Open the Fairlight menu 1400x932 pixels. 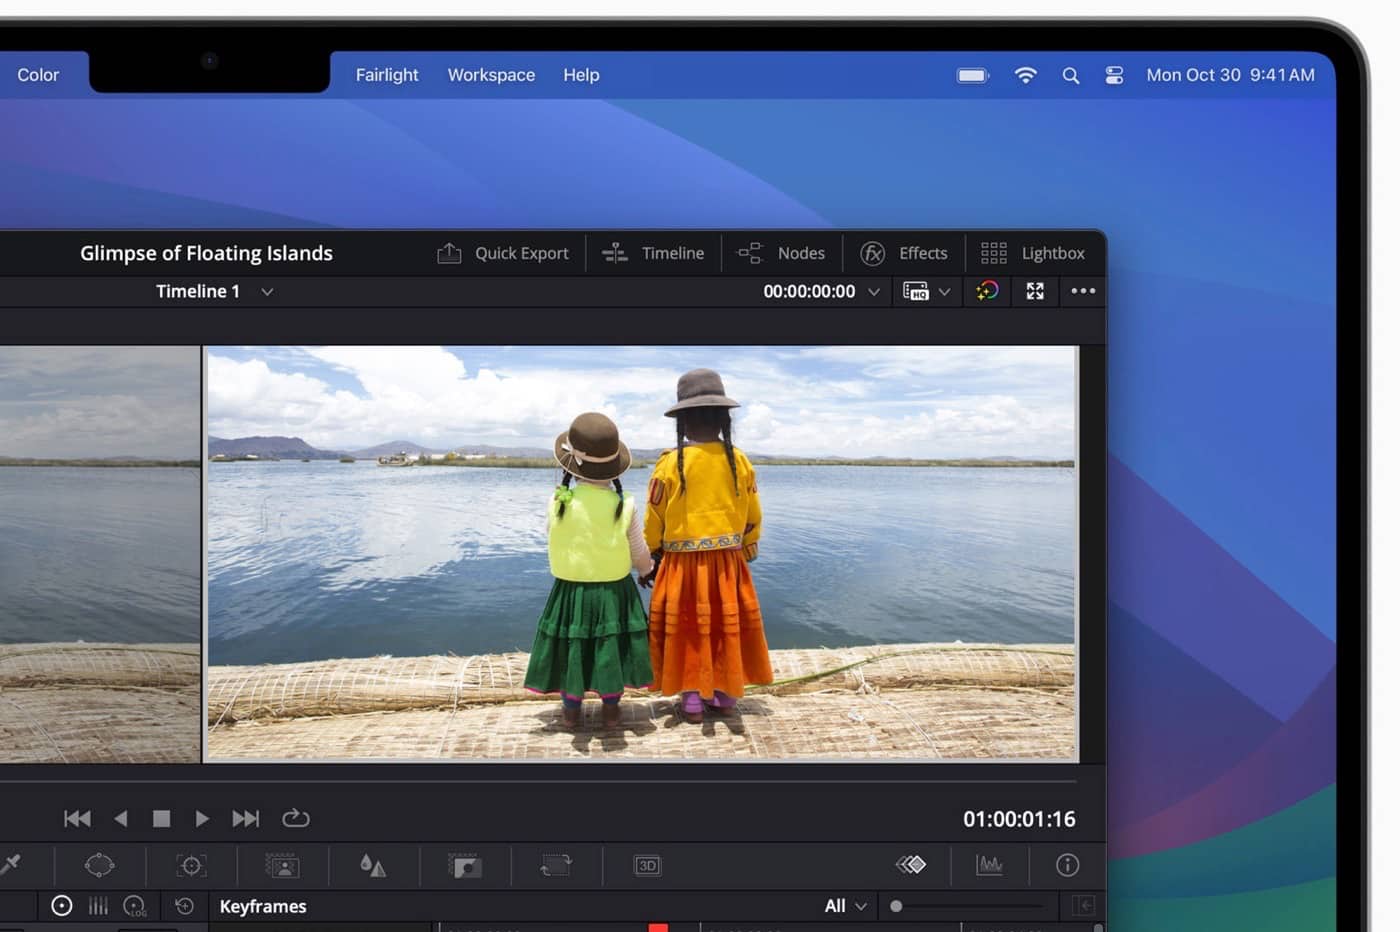(387, 75)
